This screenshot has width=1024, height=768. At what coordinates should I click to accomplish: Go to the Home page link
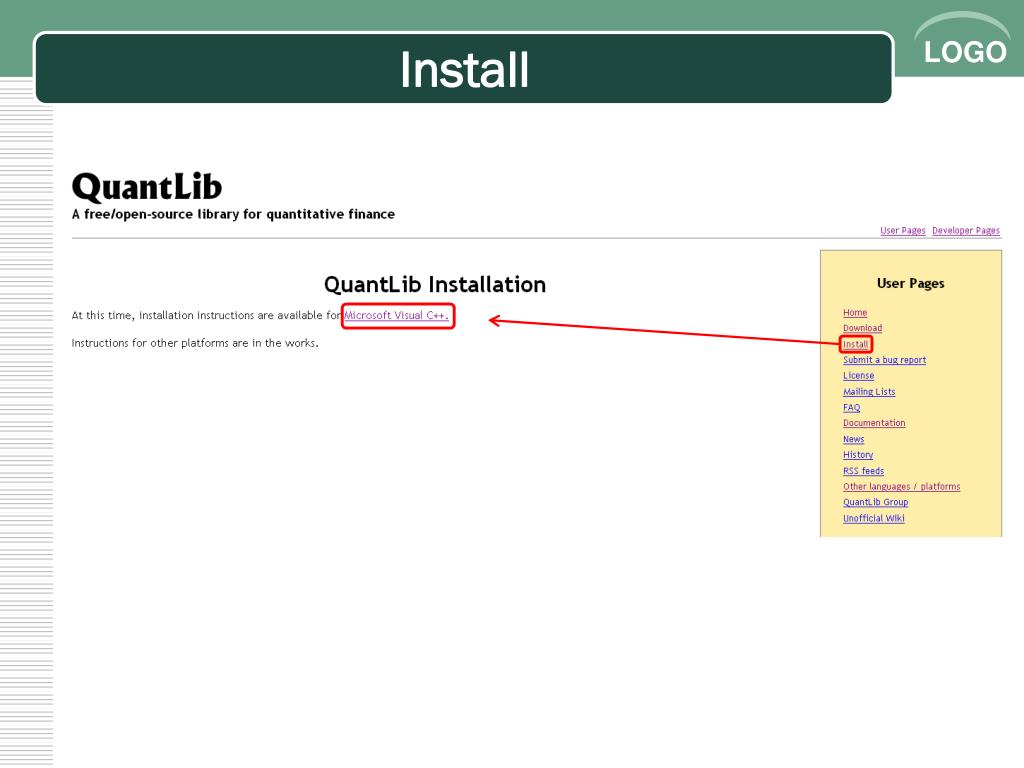coord(855,313)
